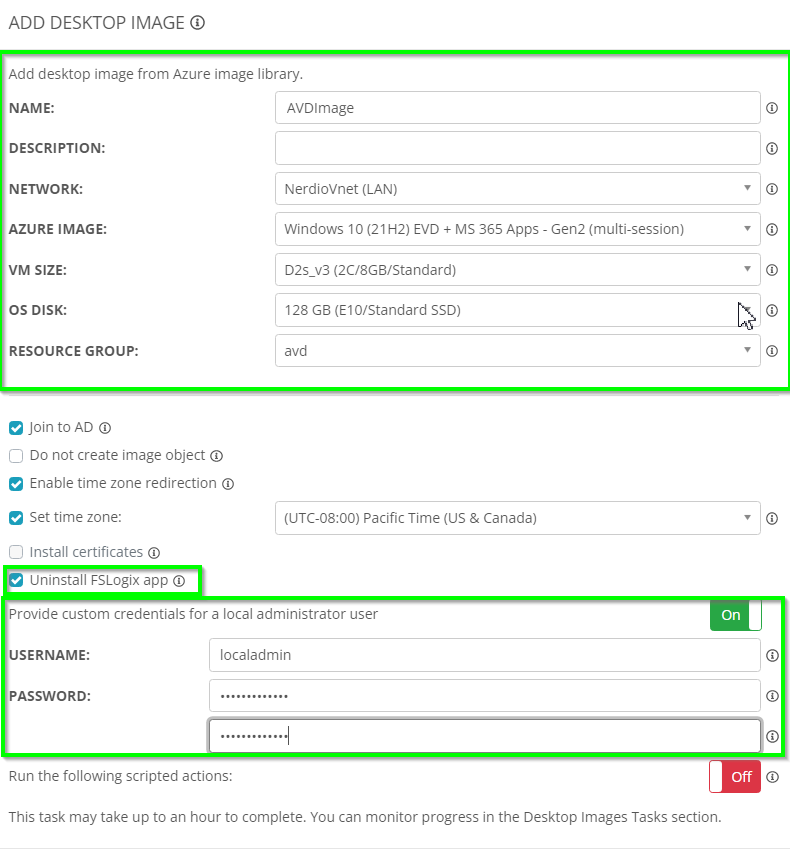This screenshot has height=851, width=790.
Task: Click the first Password field
Action: click(485, 695)
